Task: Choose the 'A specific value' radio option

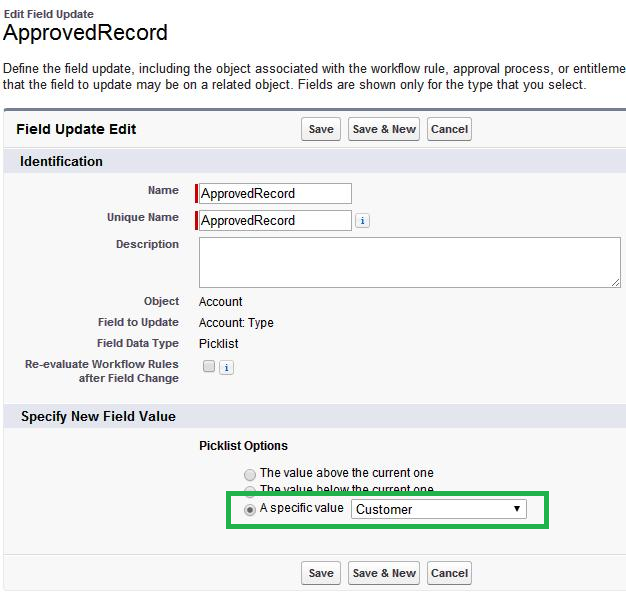Action: pos(250,510)
